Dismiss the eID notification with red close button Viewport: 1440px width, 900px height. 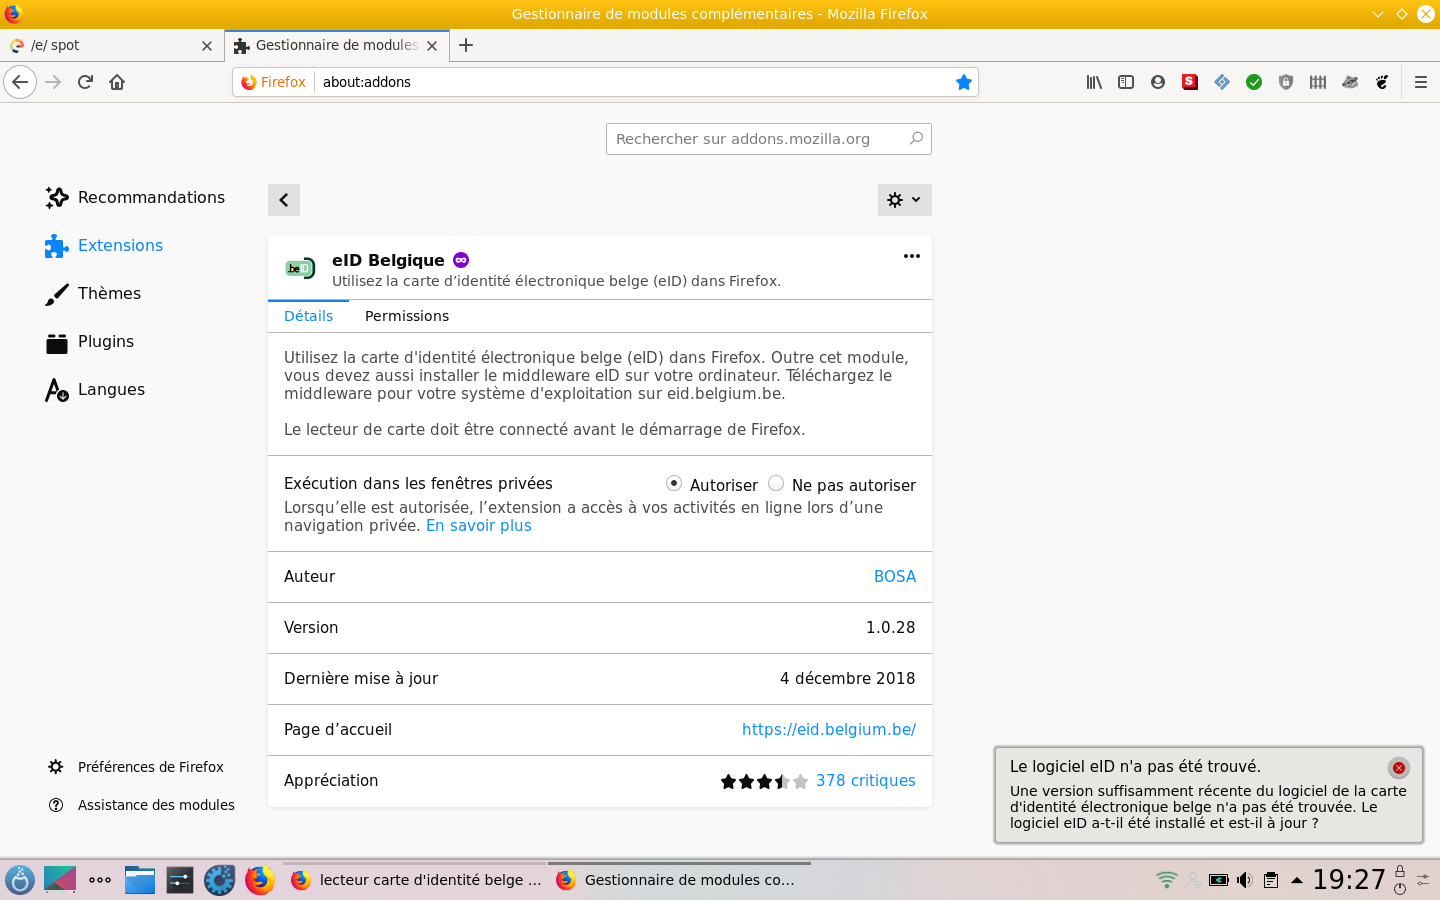(1399, 768)
